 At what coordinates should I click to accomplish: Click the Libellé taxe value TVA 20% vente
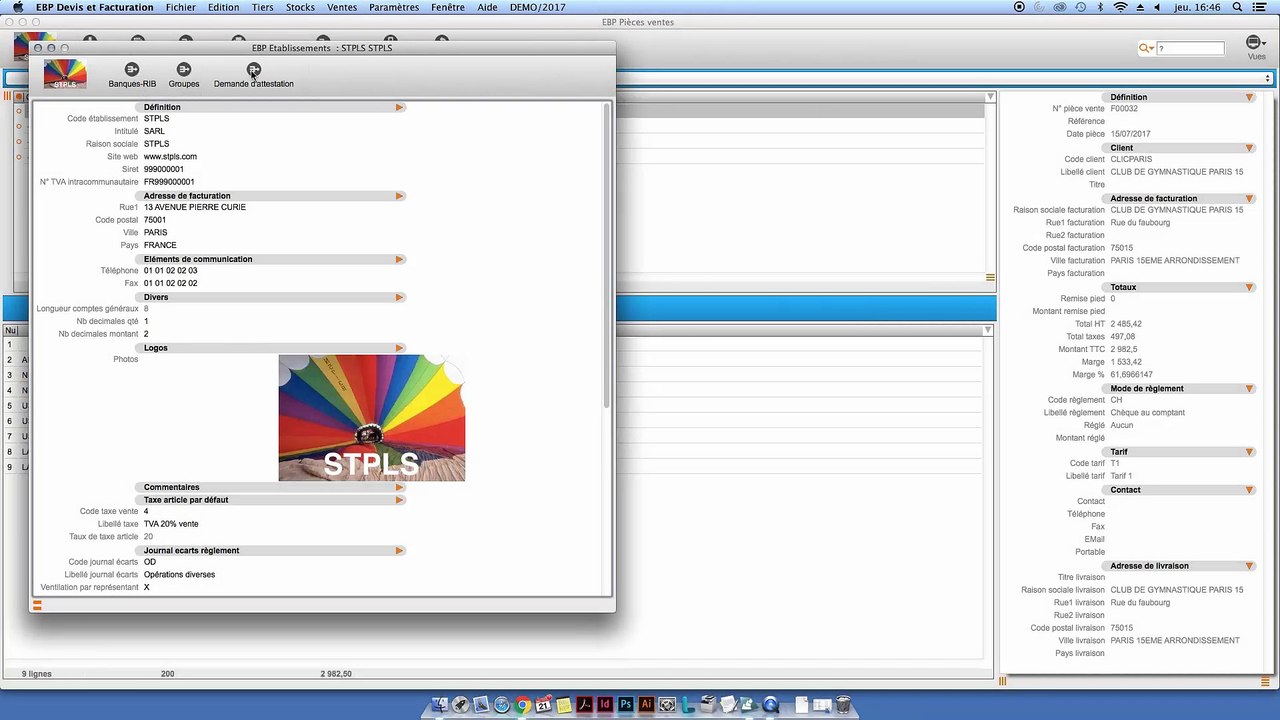(x=171, y=524)
